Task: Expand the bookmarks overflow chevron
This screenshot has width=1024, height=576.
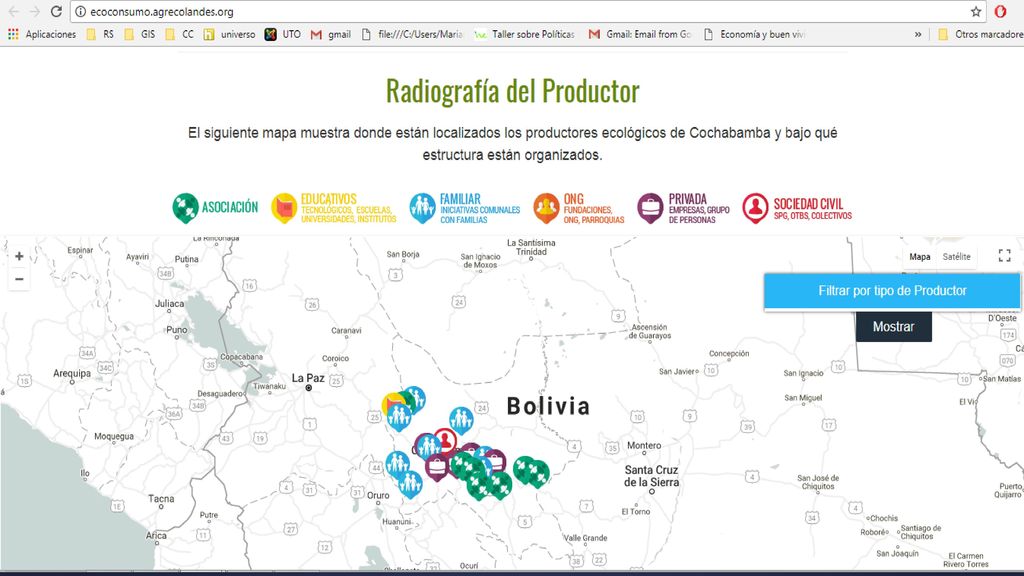Action: click(x=918, y=35)
